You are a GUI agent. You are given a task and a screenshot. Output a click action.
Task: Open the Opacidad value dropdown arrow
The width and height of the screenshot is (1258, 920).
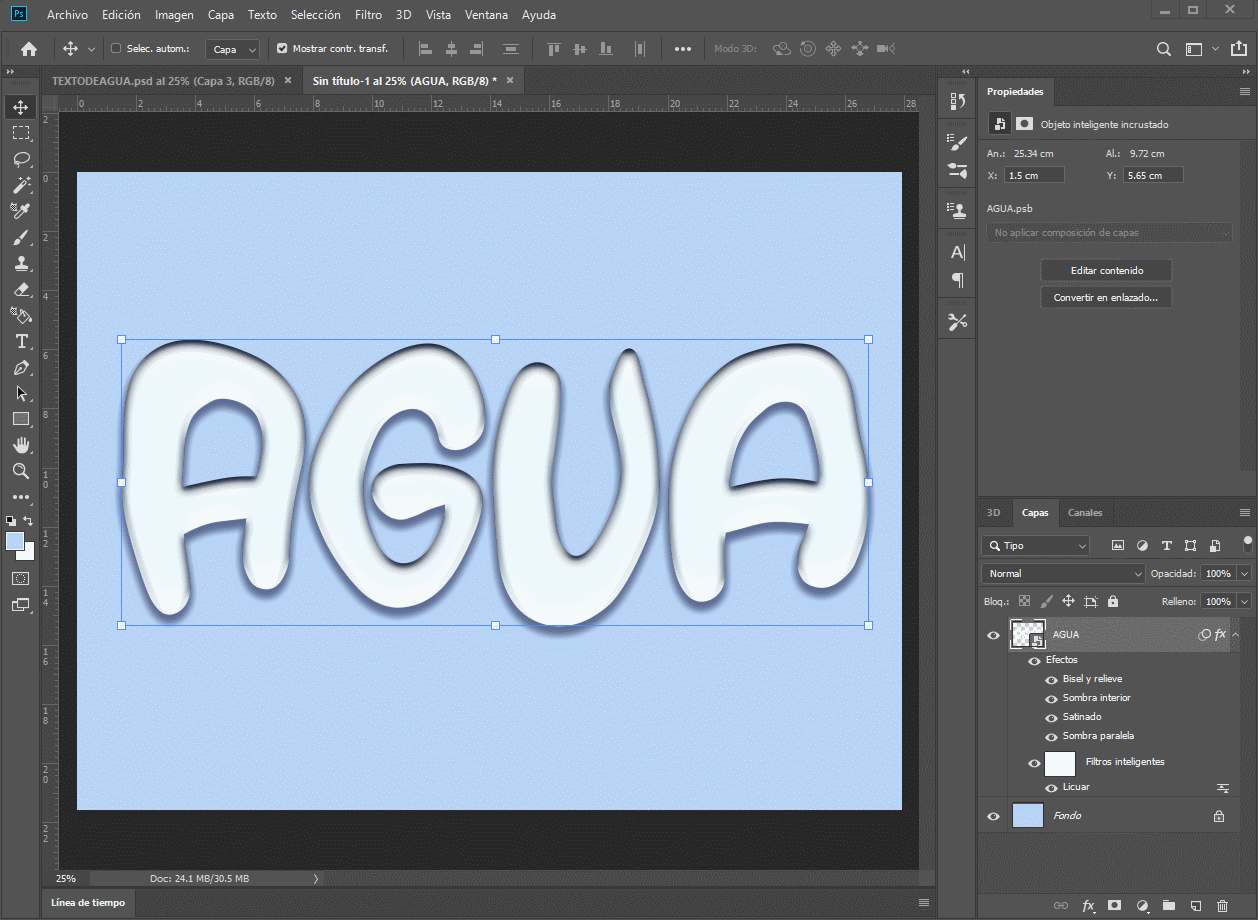click(x=1244, y=574)
